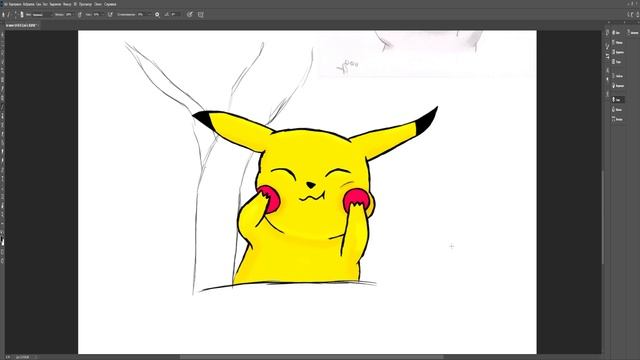This screenshot has width=640, height=360.
Task: Select the open document tab
Action: click(21, 25)
